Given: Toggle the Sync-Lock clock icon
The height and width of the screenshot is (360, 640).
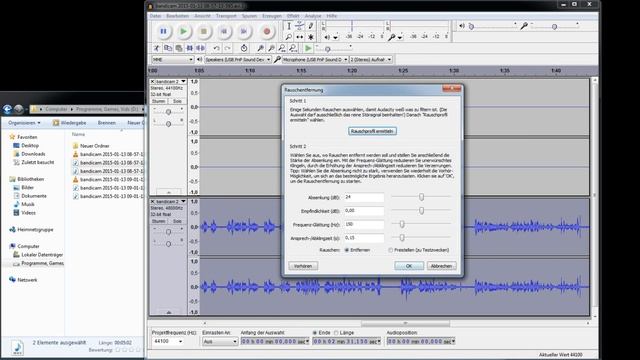Looking at the screenshot, I should pos(244,48).
